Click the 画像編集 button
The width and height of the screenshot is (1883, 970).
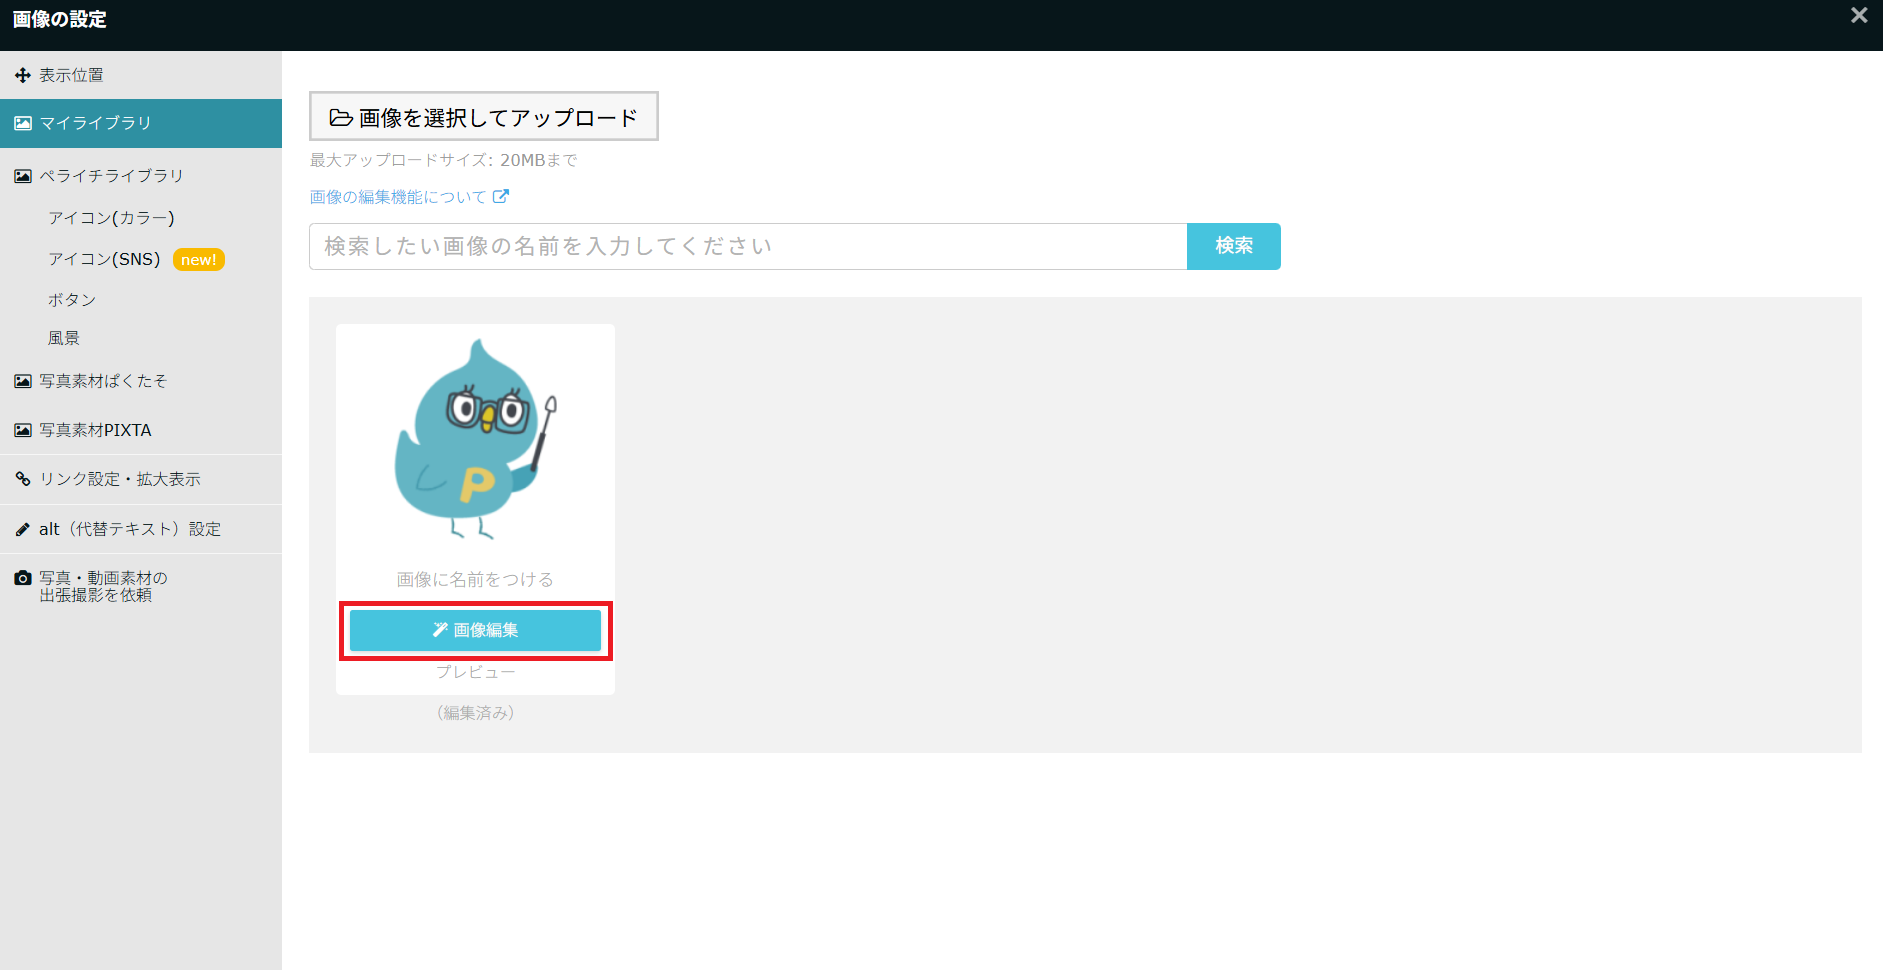pyautogui.click(x=475, y=630)
